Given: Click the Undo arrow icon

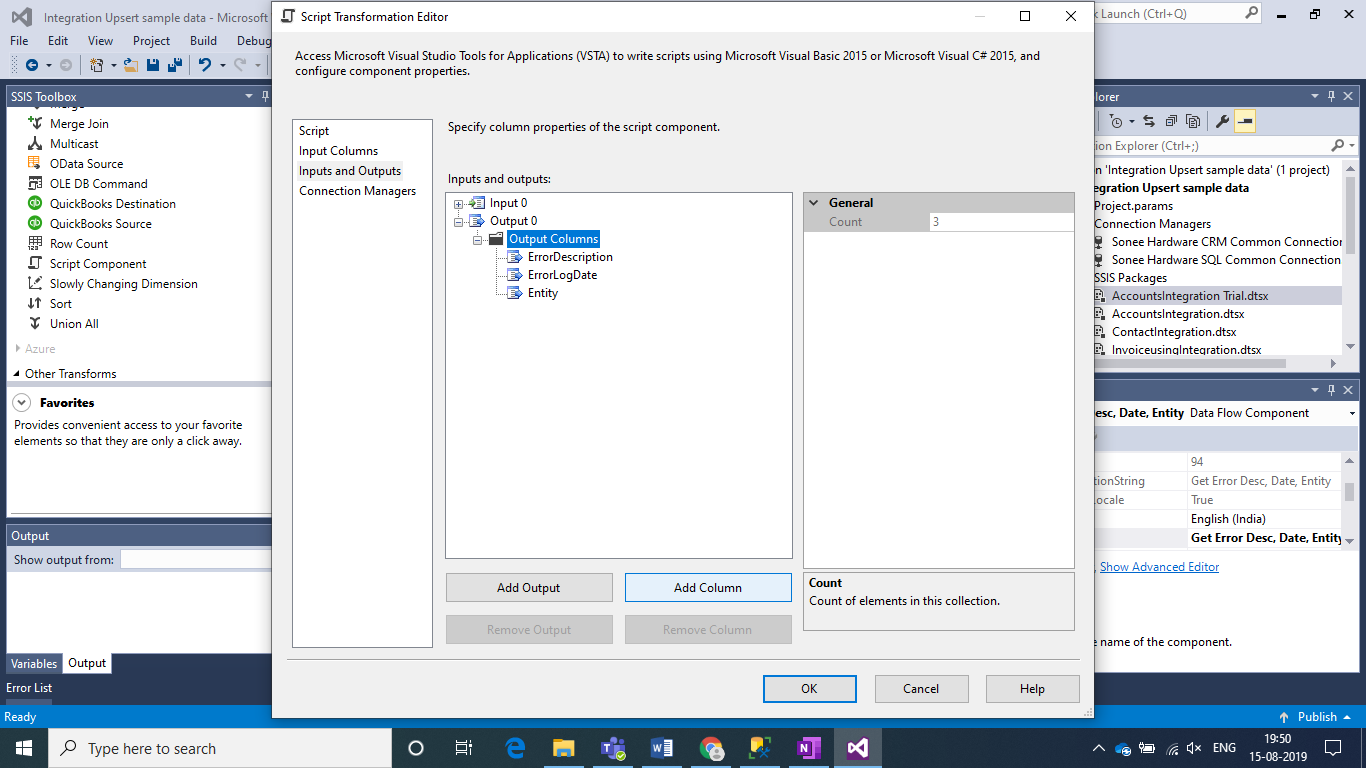Looking at the screenshot, I should pos(204,65).
